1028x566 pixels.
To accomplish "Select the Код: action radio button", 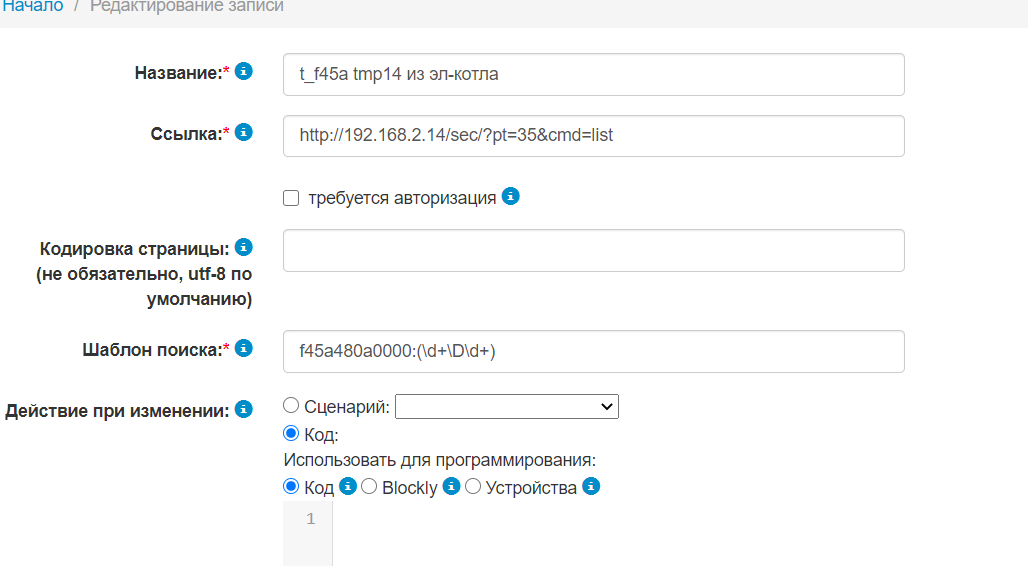I will click(291, 434).
